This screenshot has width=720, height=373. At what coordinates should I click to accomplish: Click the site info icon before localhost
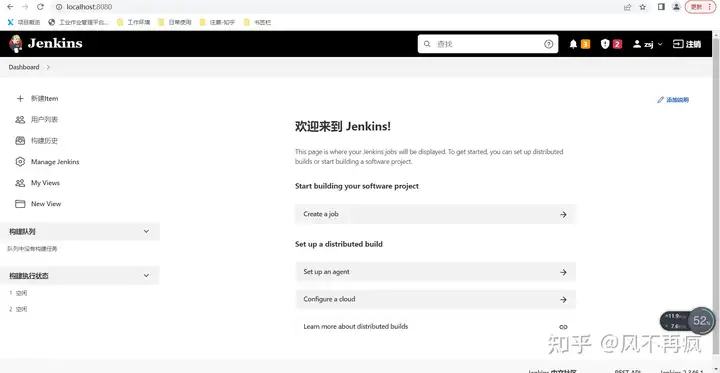59,7
